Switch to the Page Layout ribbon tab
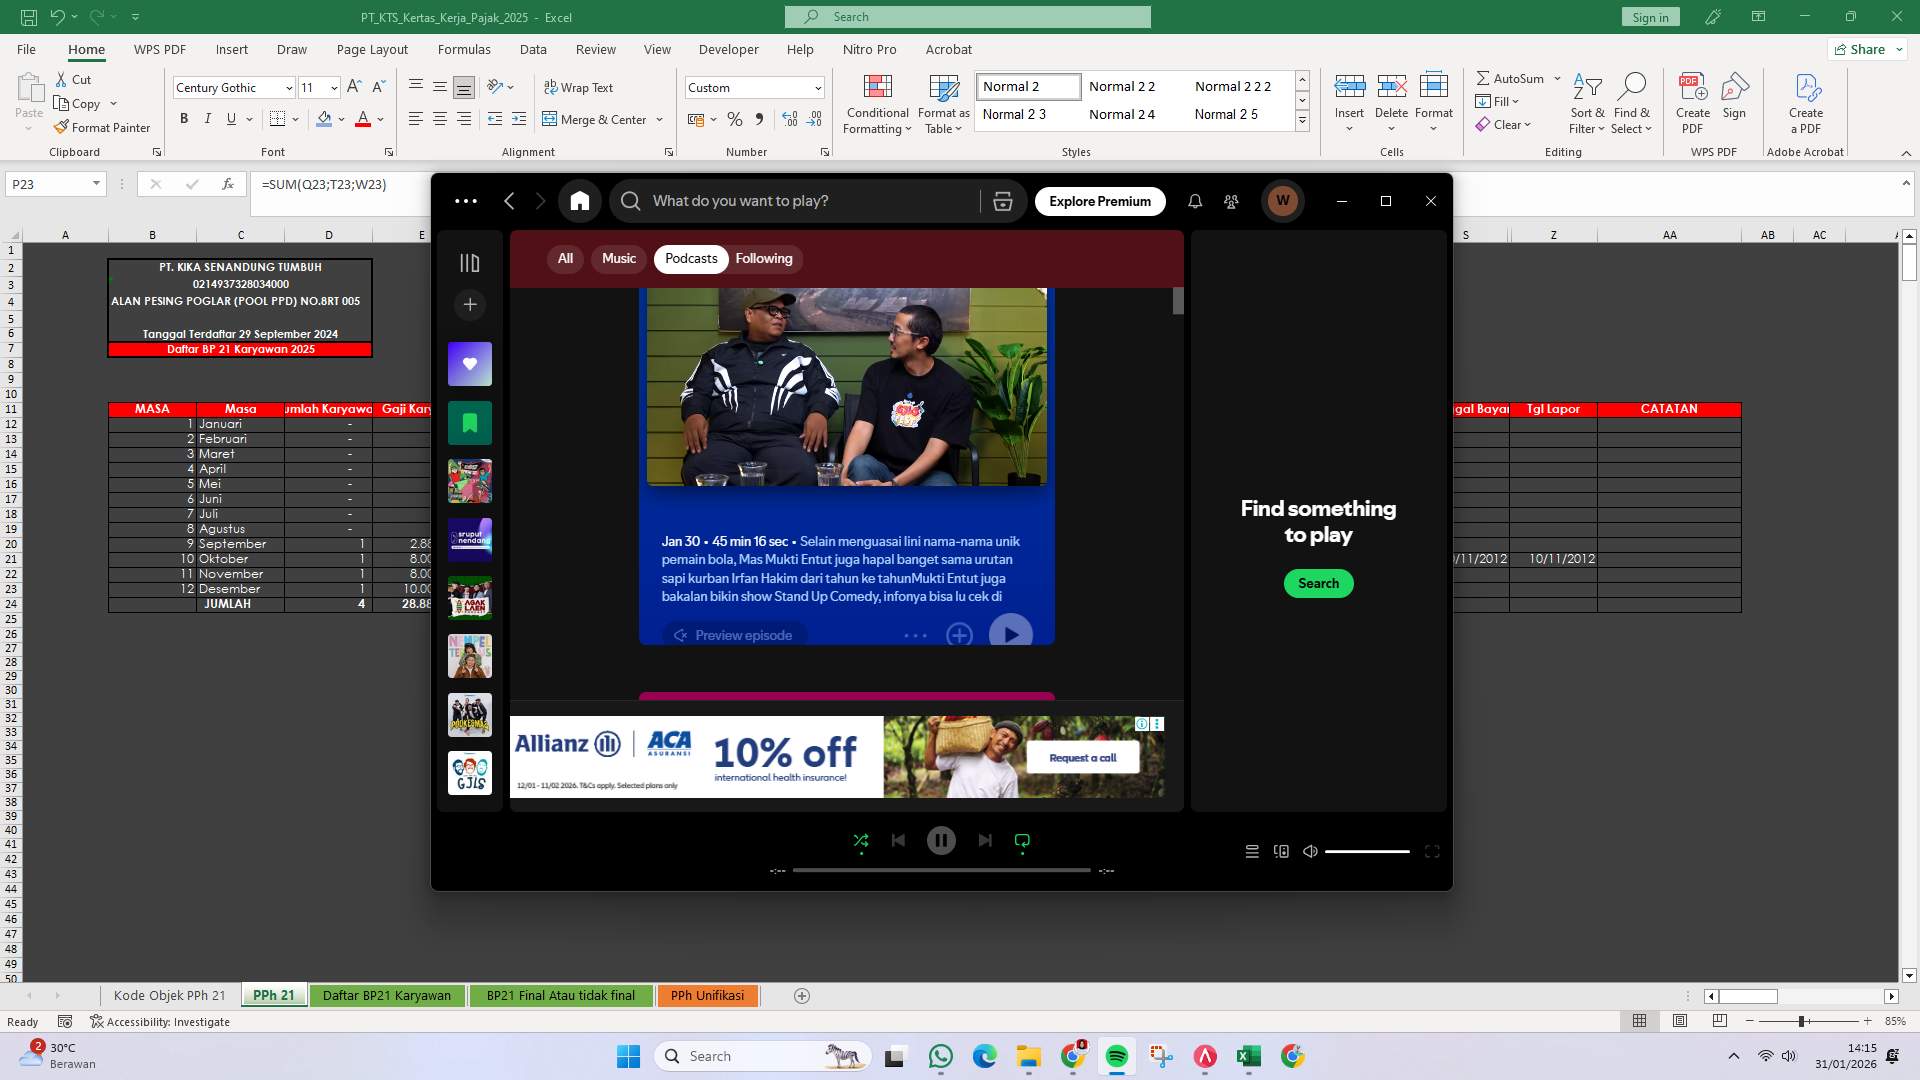The width and height of the screenshot is (1920, 1080). coord(372,49)
